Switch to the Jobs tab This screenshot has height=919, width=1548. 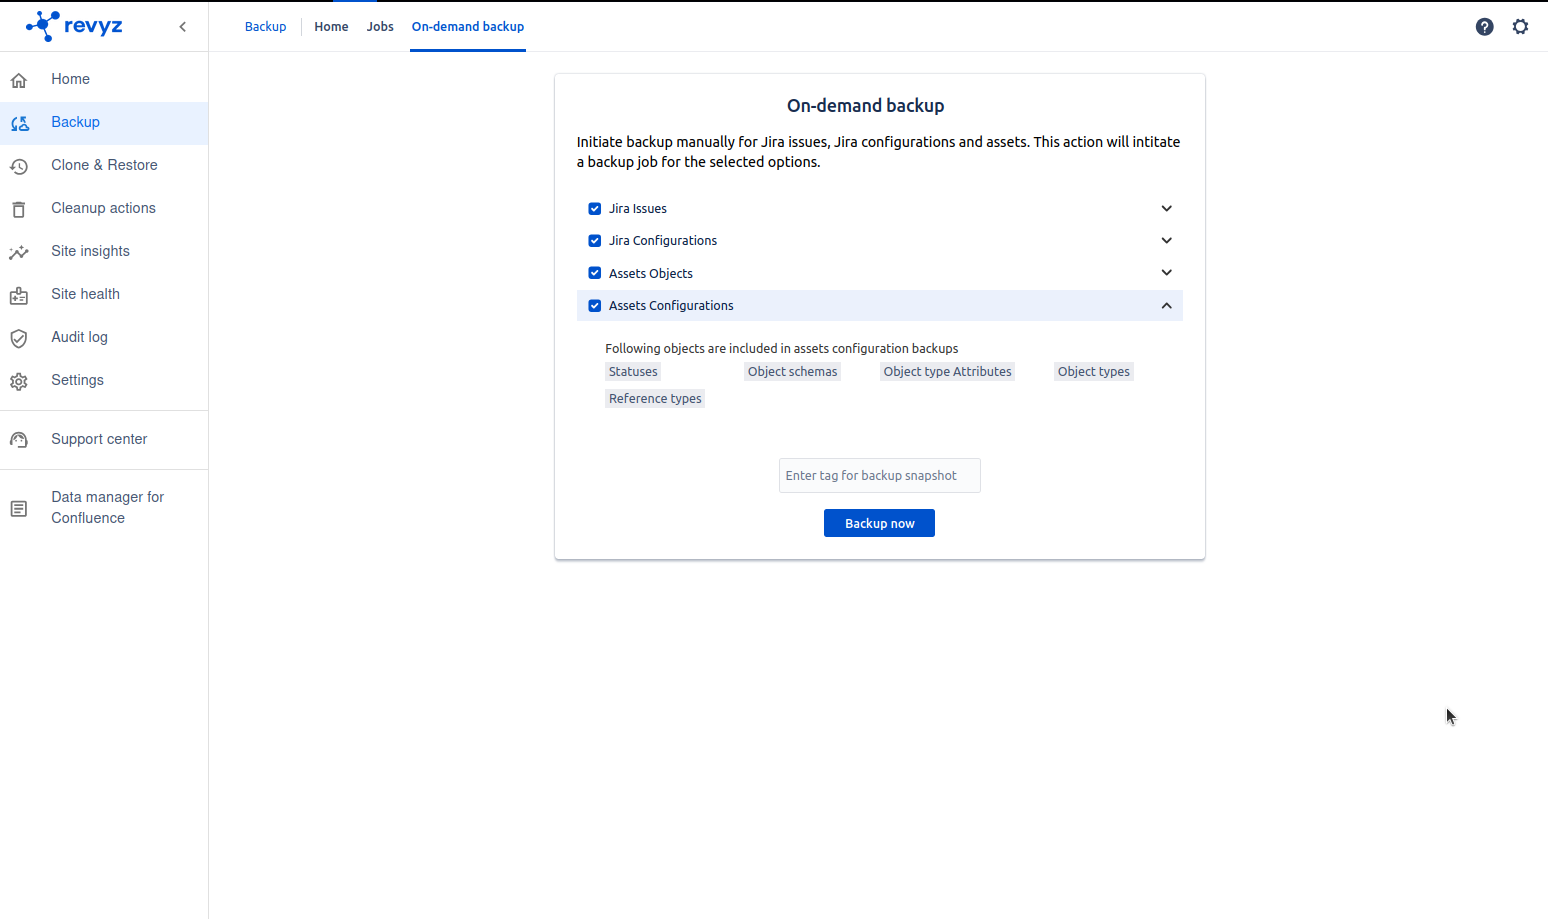click(380, 27)
